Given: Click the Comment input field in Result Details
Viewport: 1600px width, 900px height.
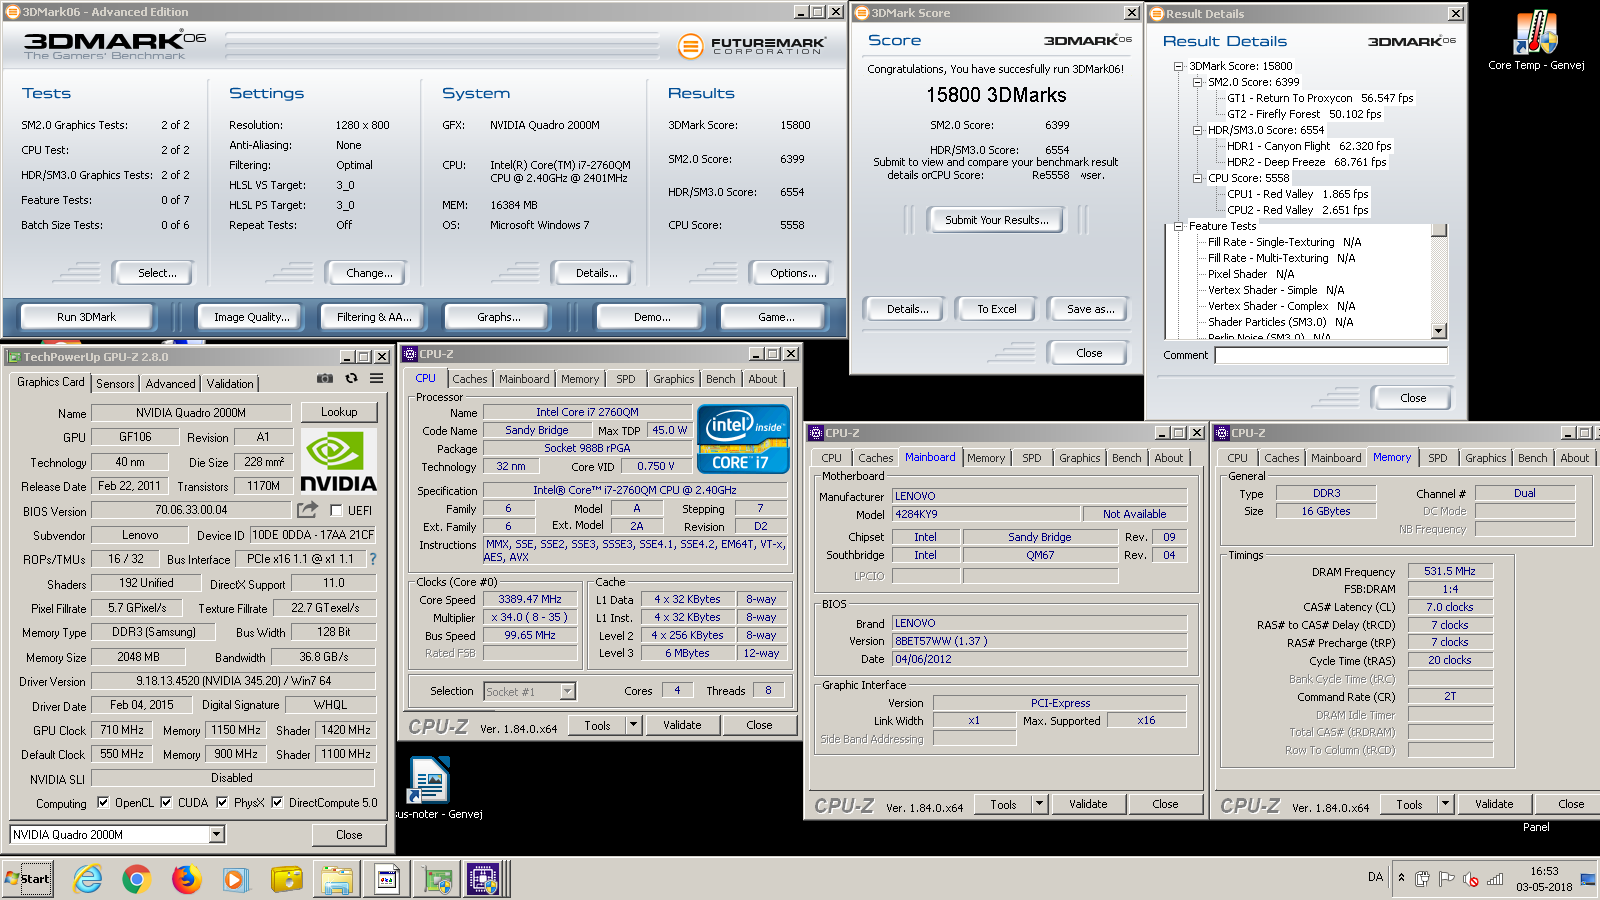Looking at the screenshot, I should coord(1331,355).
